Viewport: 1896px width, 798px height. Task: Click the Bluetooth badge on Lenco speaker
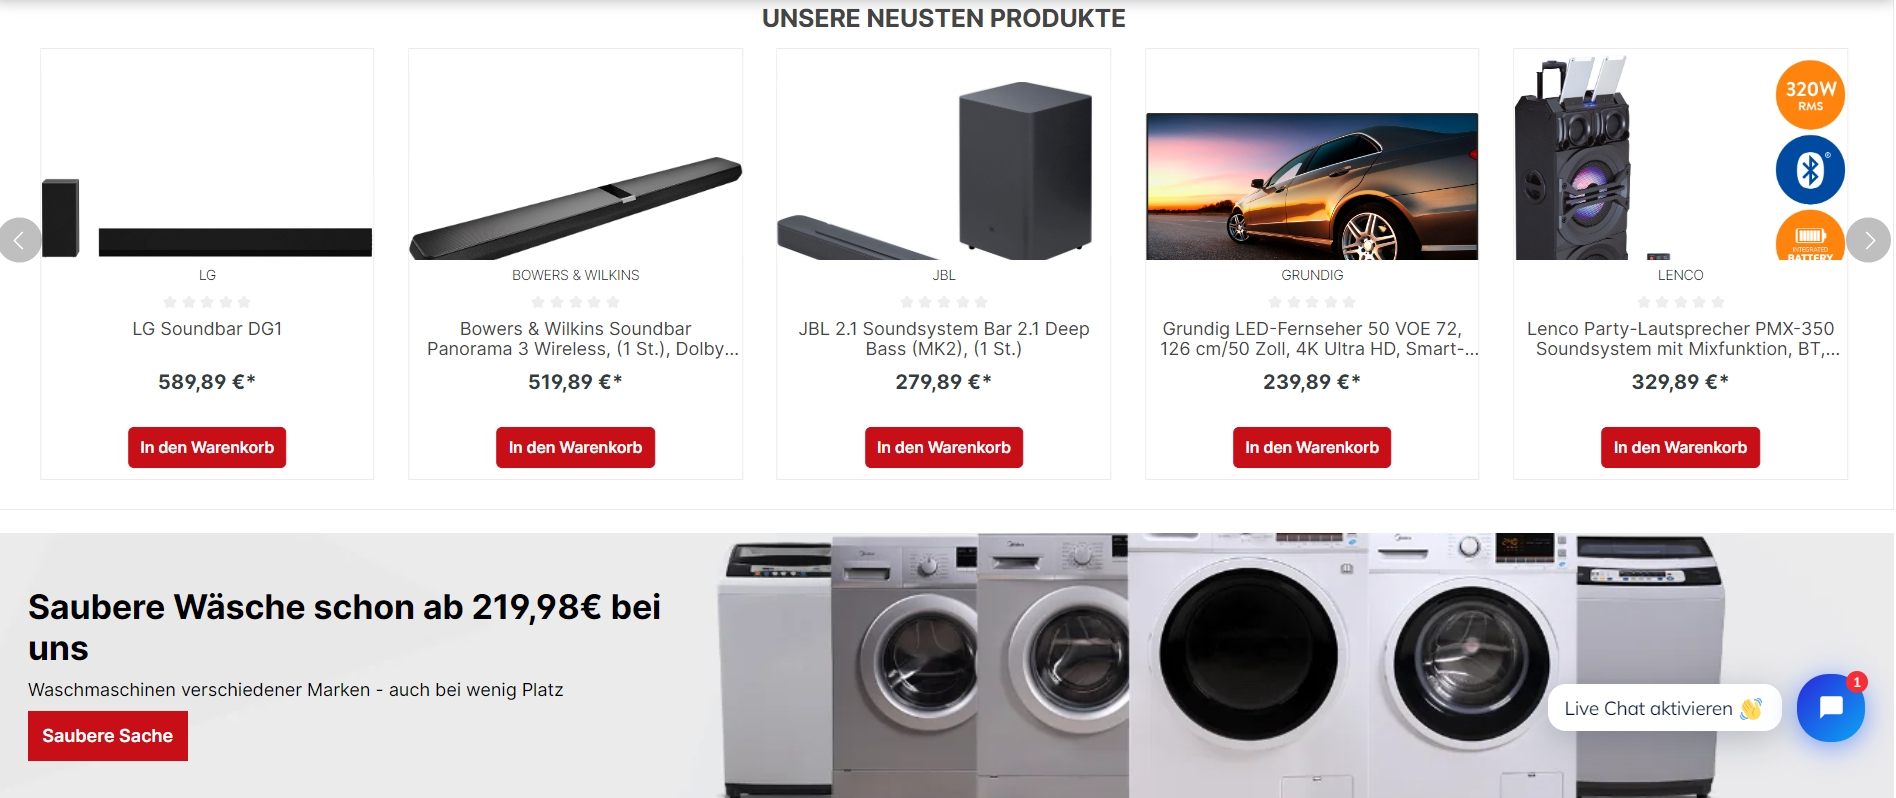point(1810,169)
